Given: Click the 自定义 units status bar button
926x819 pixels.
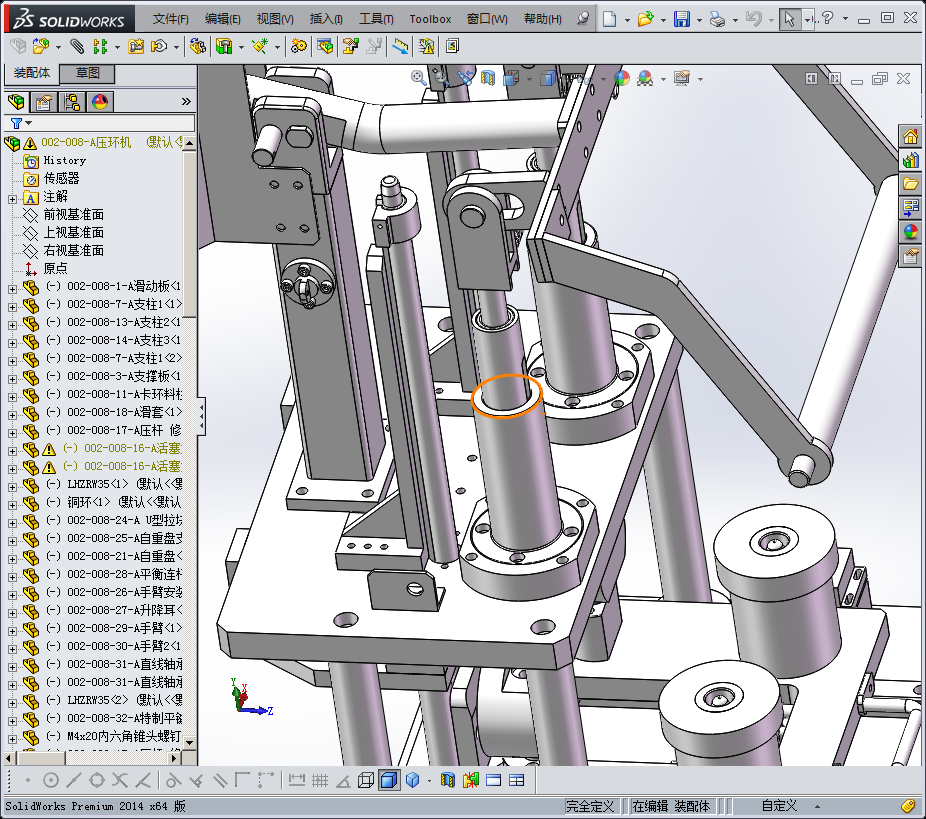Looking at the screenshot, I should (x=779, y=805).
